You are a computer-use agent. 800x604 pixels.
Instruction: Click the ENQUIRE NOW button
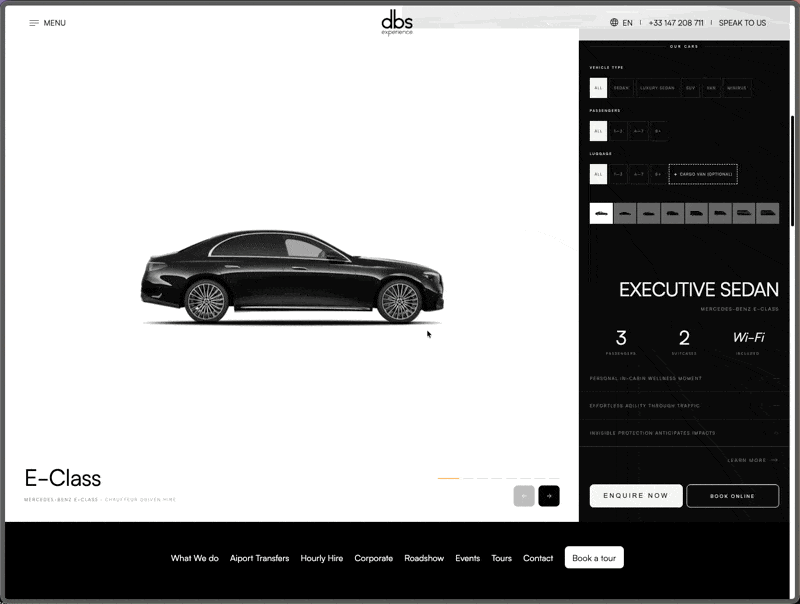pos(636,495)
